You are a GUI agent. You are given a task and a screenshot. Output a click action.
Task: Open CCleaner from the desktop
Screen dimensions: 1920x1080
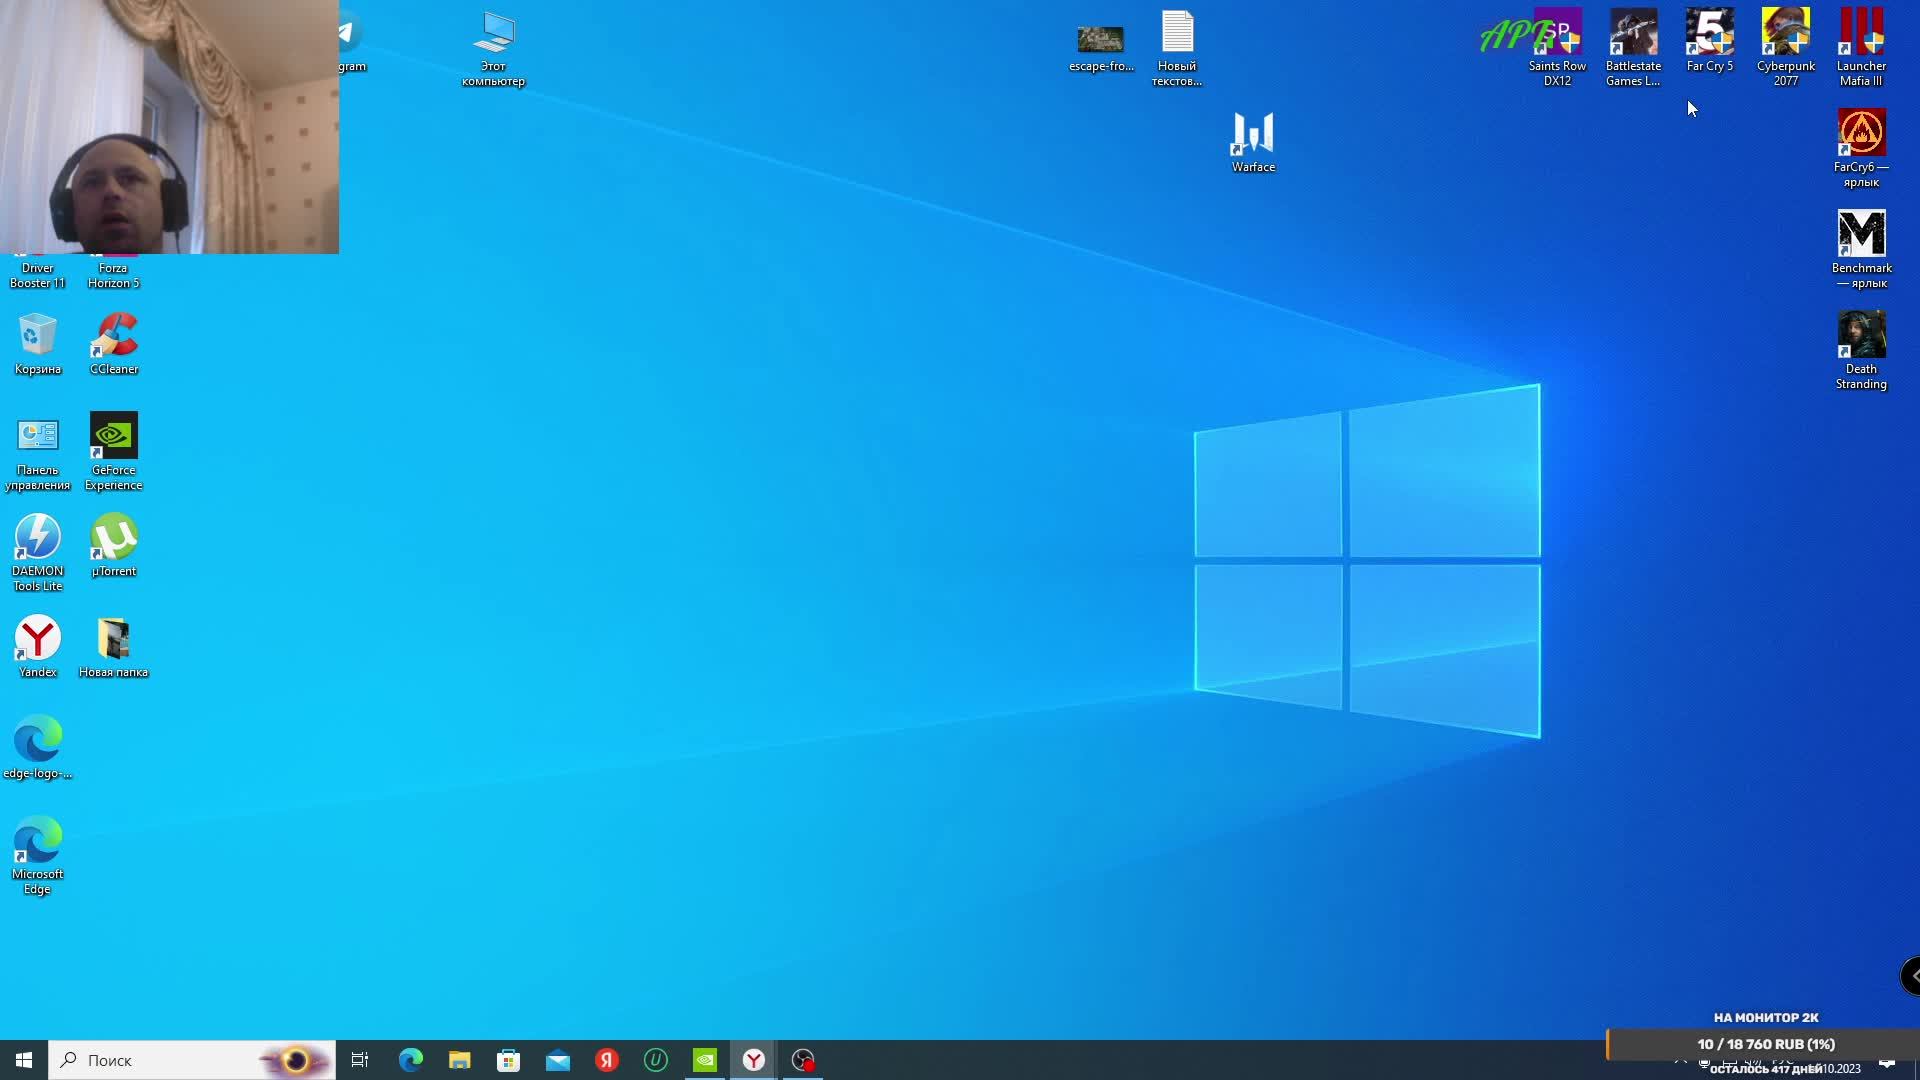pyautogui.click(x=114, y=337)
